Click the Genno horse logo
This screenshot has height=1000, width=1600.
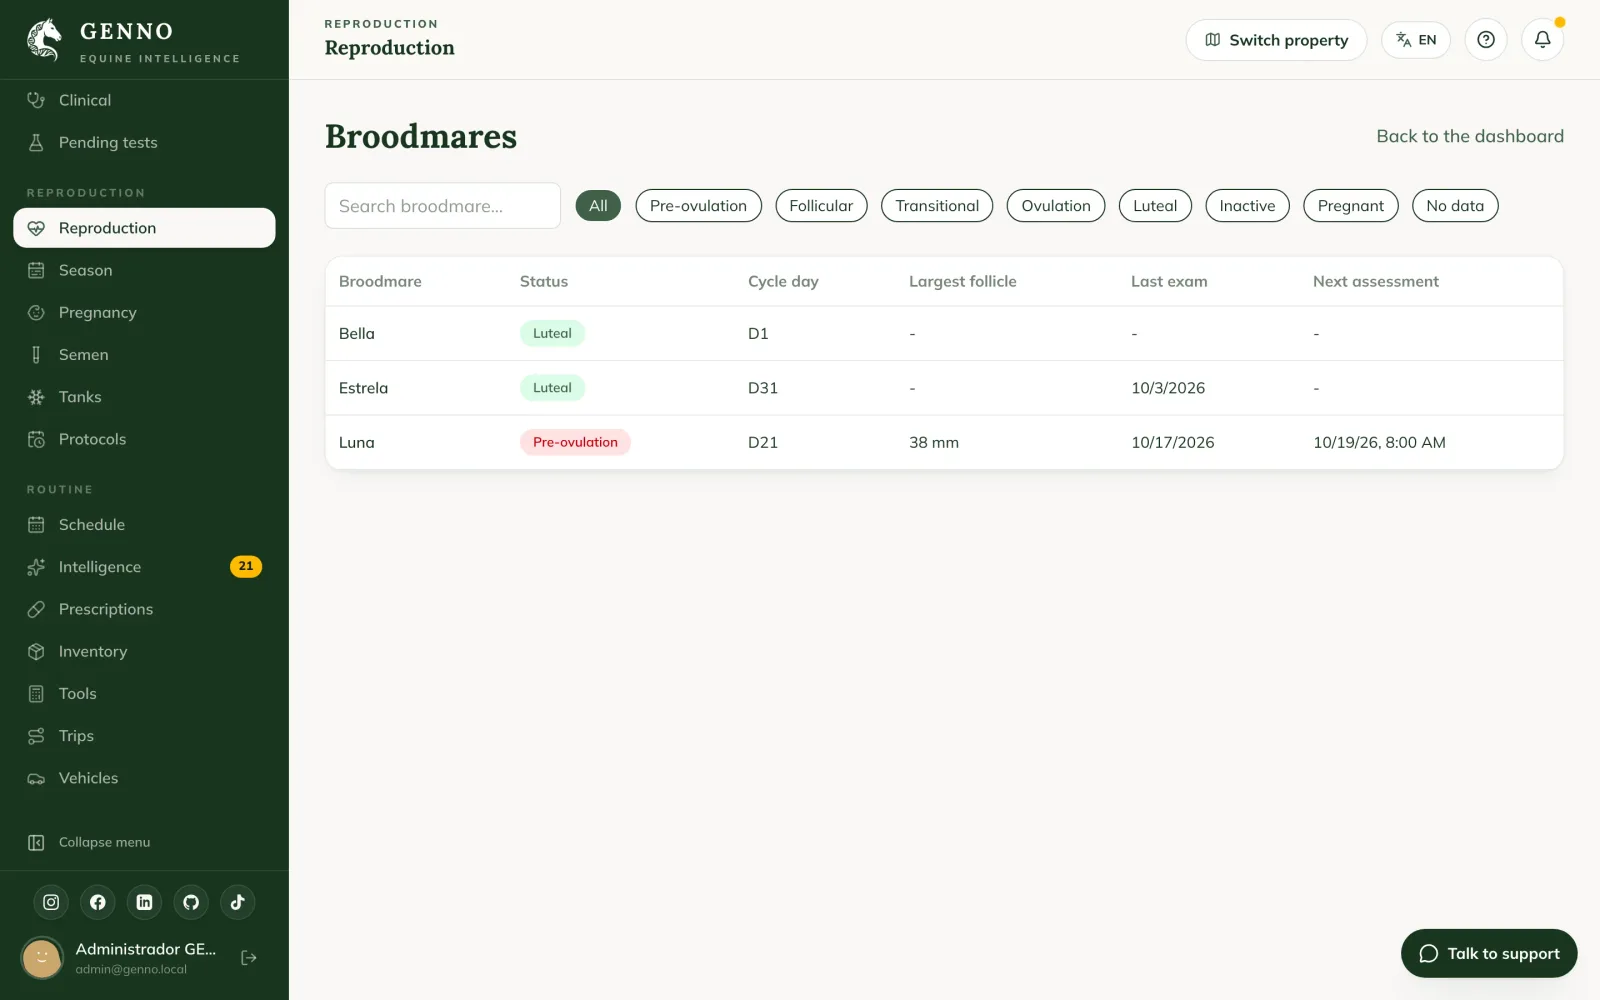(x=45, y=40)
